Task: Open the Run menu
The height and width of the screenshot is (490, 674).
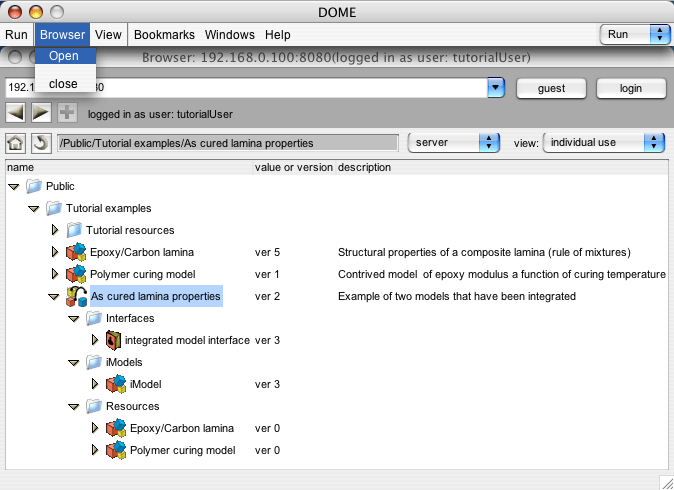Action: pyautogui.click(x=16, y=34)
